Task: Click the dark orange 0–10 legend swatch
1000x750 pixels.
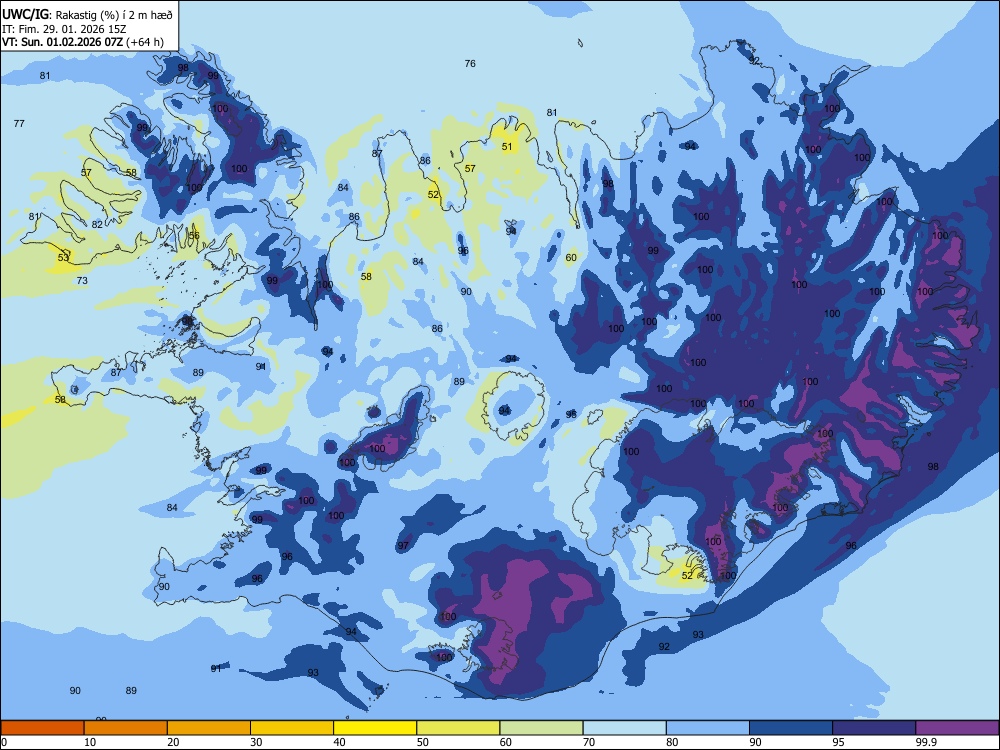Action: tap(42, 728)
